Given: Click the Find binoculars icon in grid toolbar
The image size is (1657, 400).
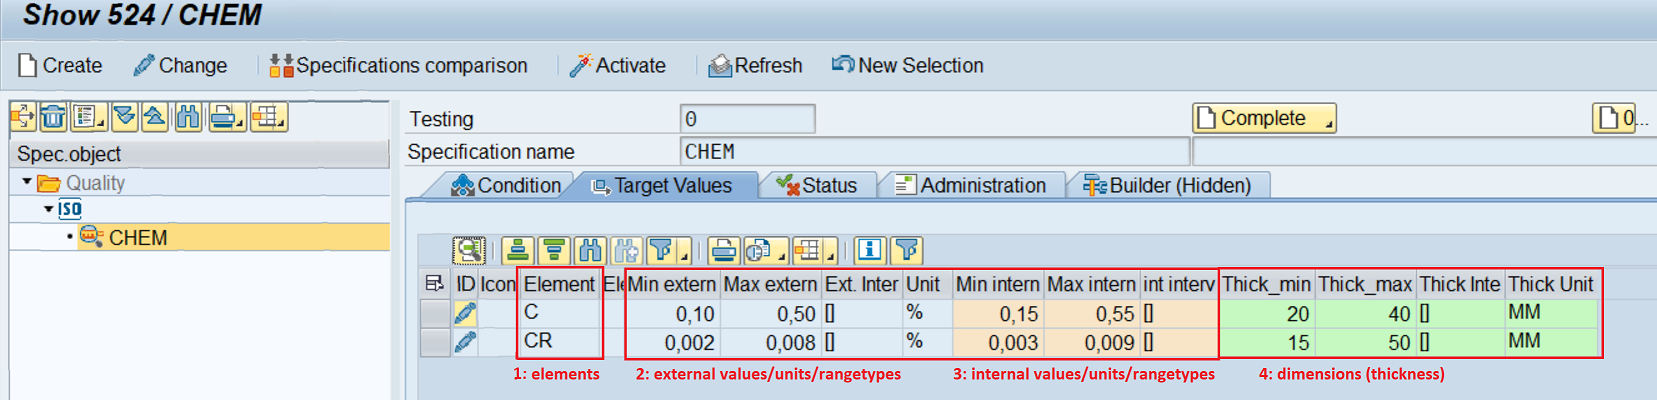Looking at the screenshot, I should pyautogui.click(x=591, y=250).
